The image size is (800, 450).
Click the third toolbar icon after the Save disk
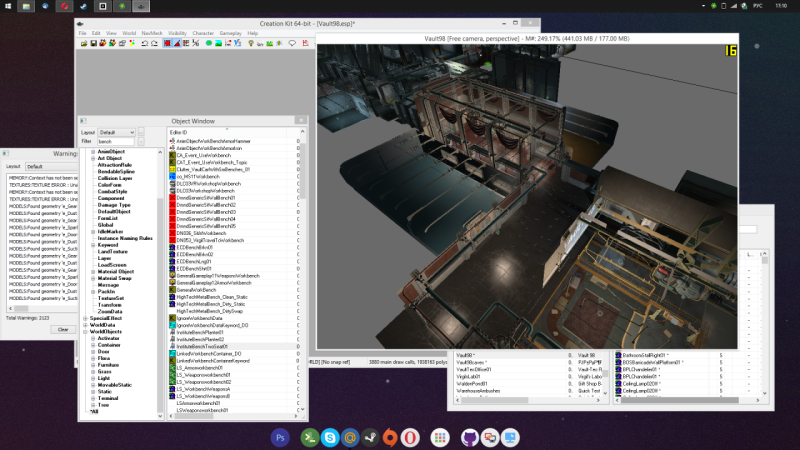(122, 43)
